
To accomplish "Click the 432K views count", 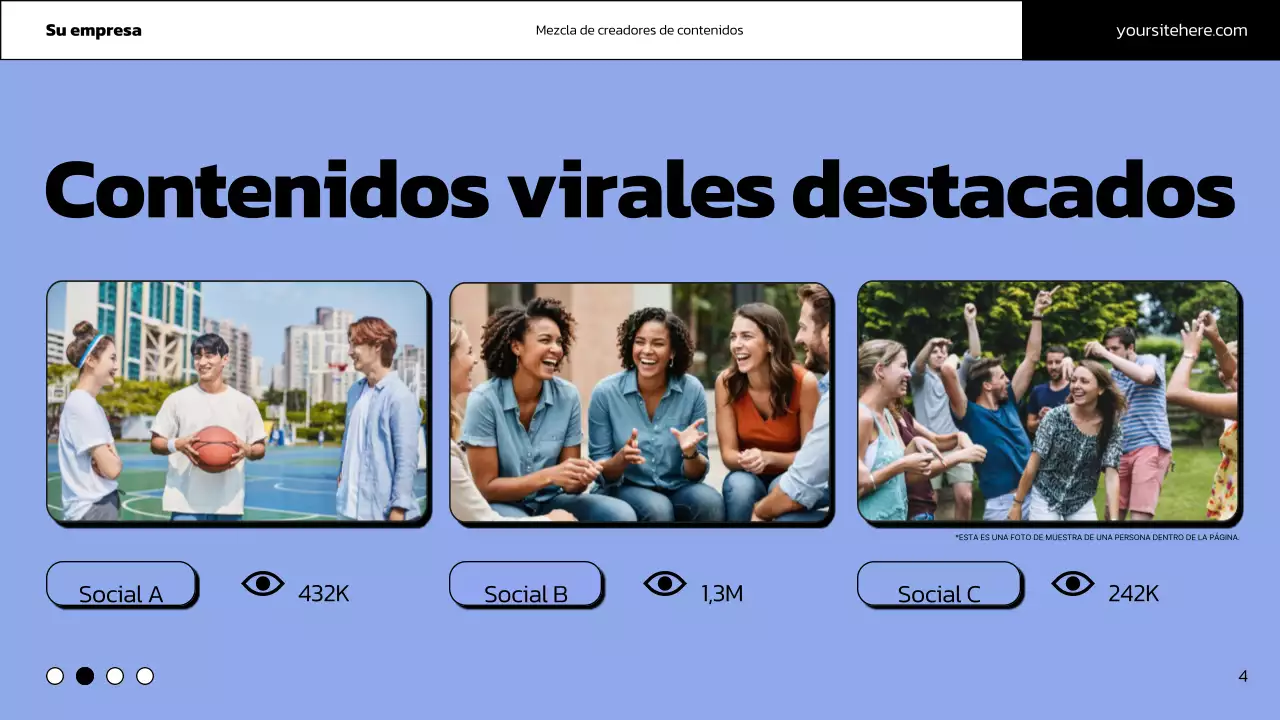I will 322,594.
